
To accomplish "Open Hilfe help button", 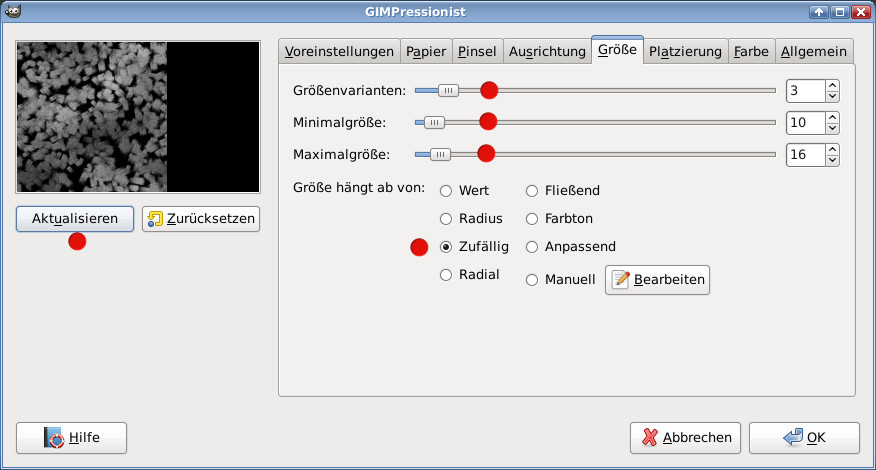I will point(71,438).
